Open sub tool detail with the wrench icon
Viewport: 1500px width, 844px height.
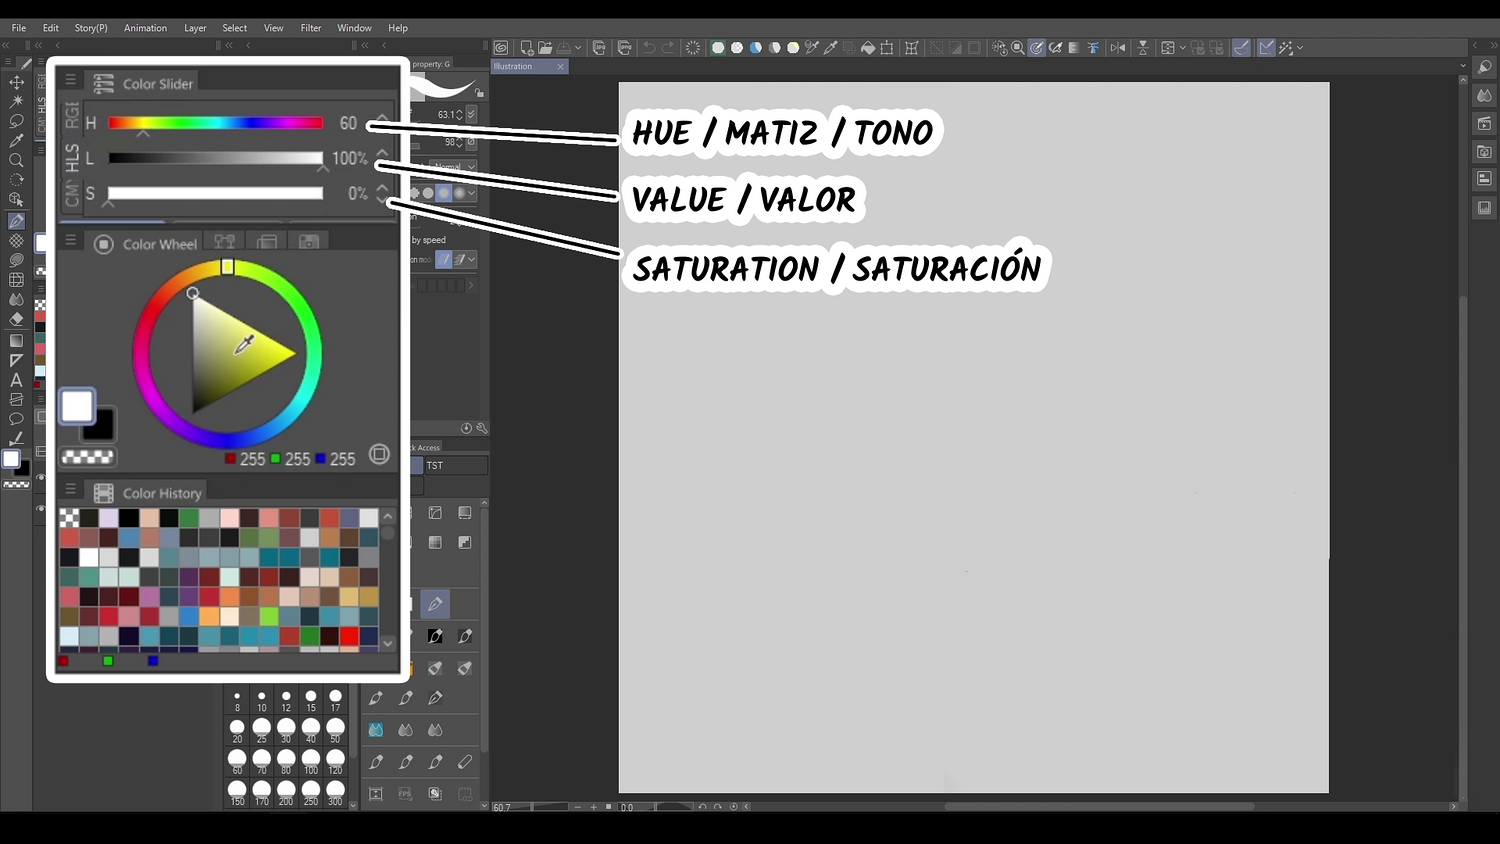(482, 428)
